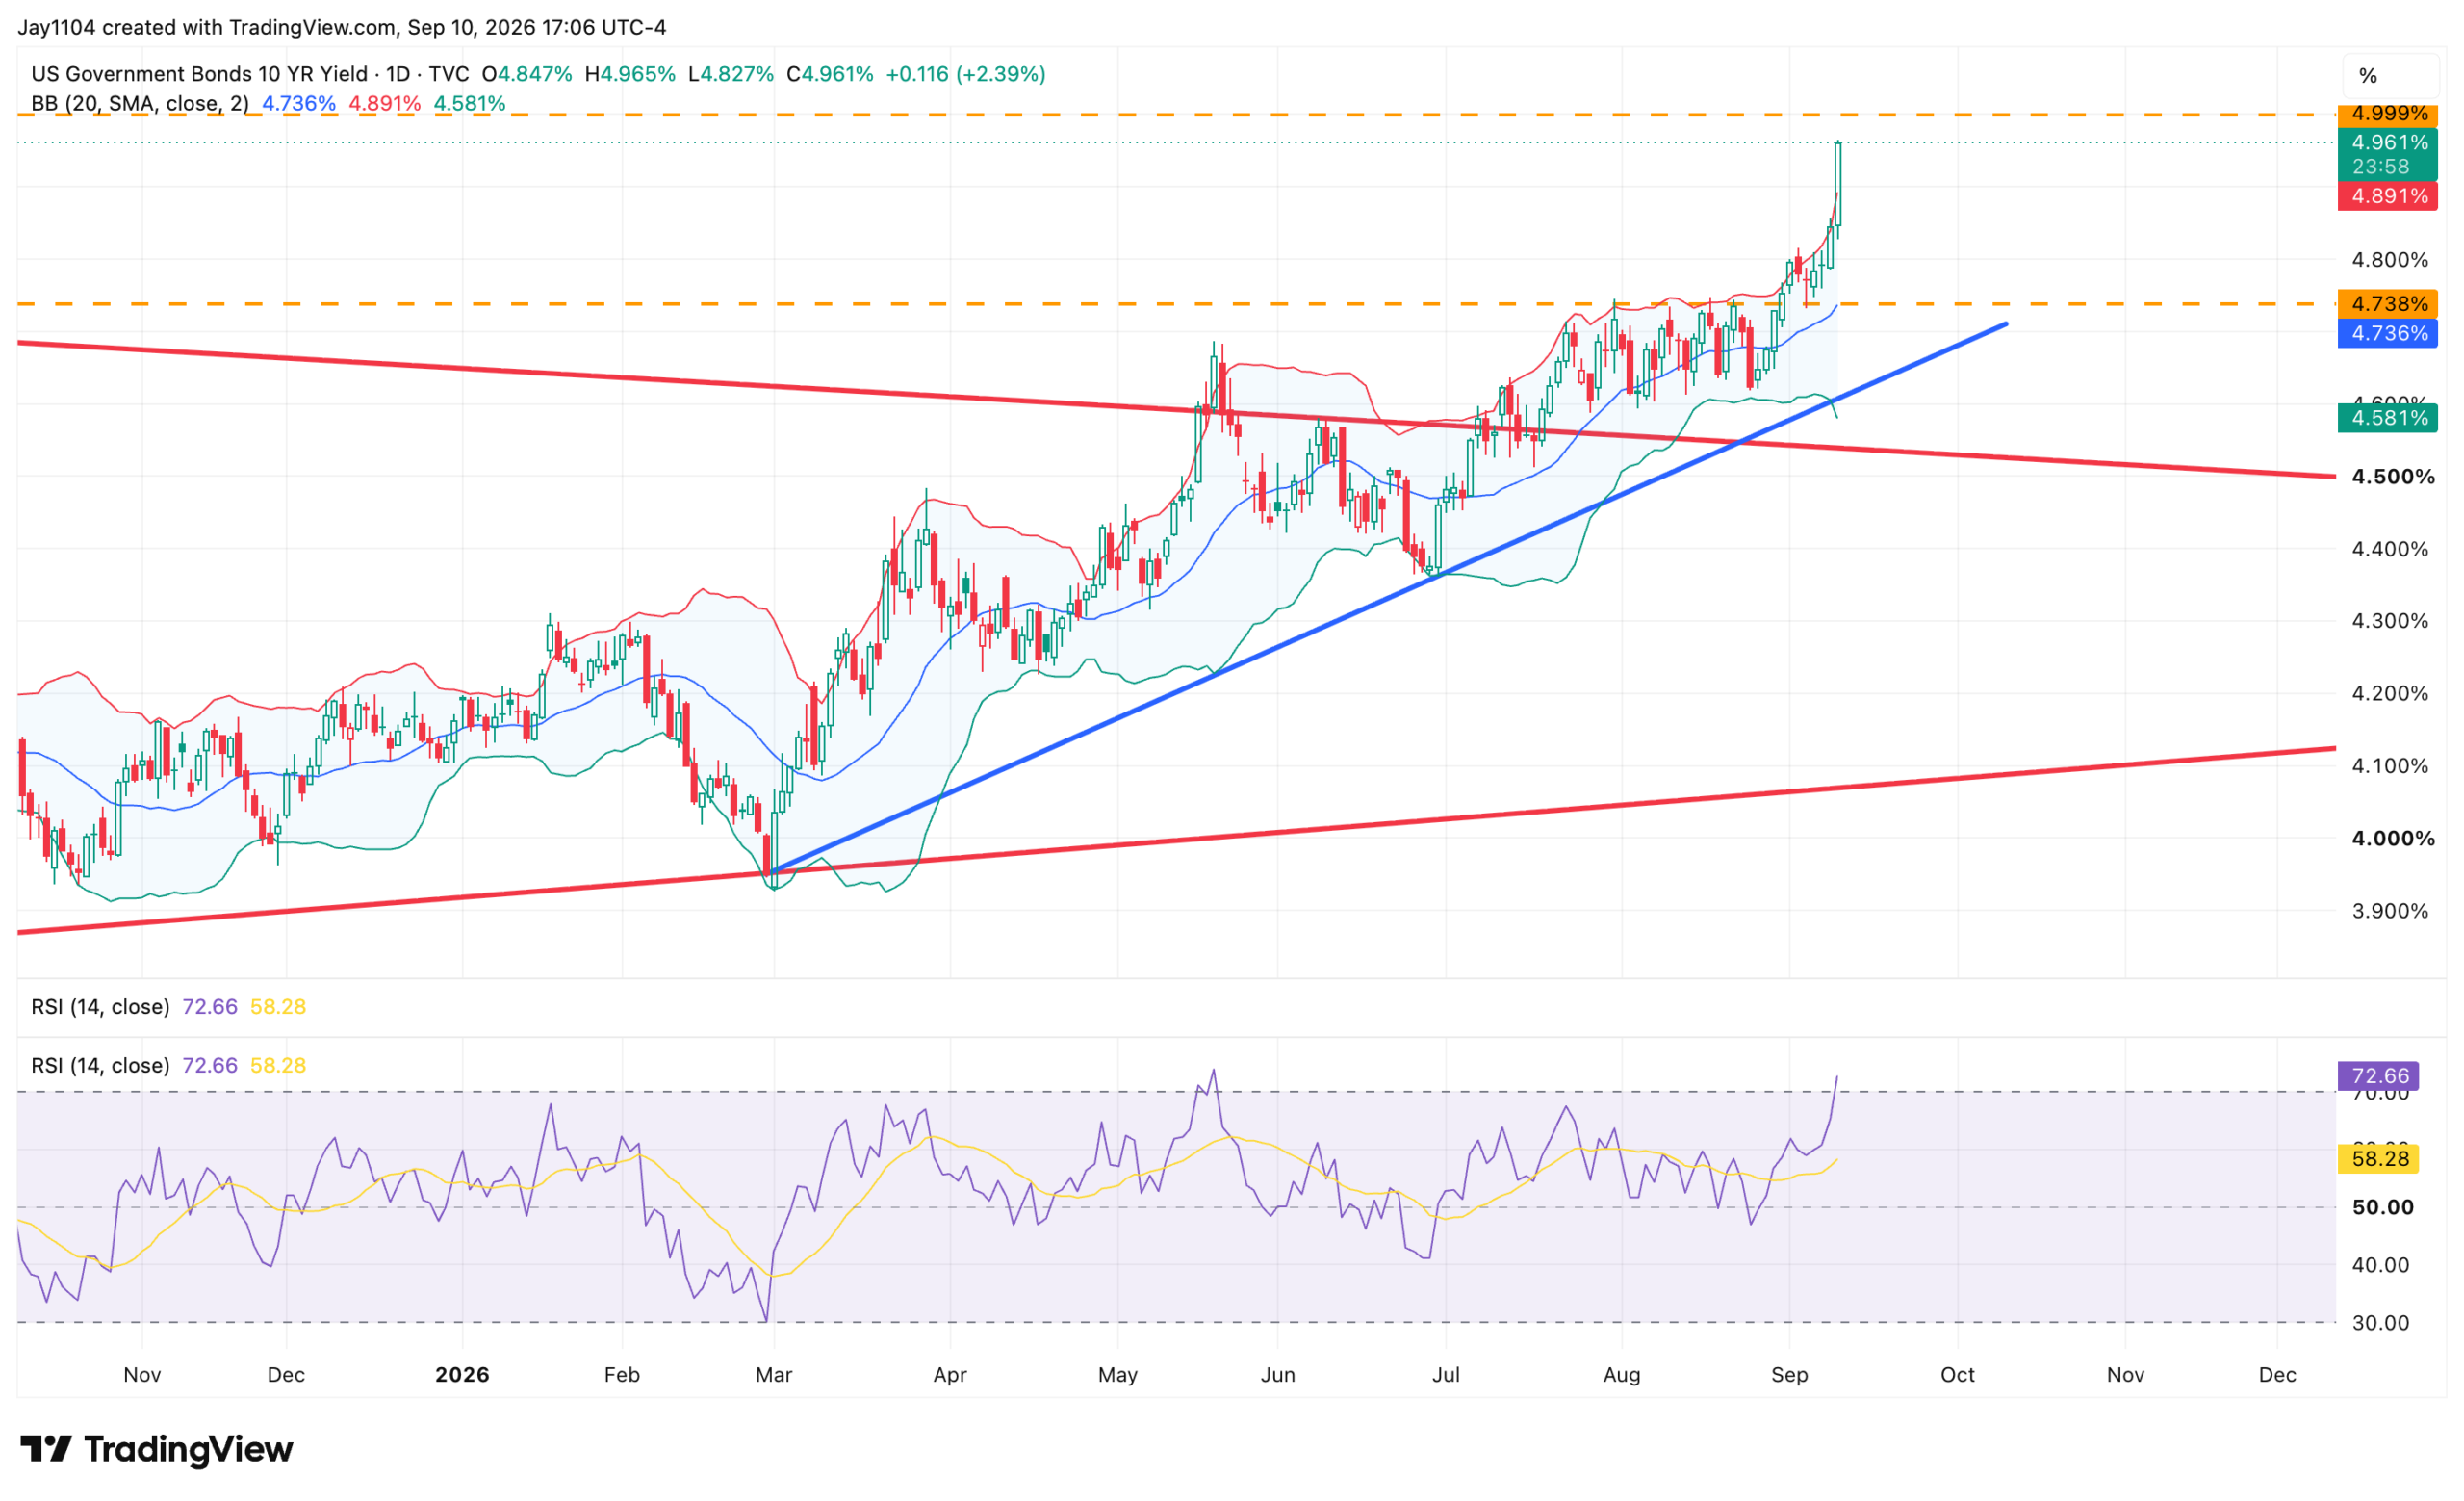Screen dimensions: 2464x1501
Task: Open the BB (20, SMA, close, 2) indicator legend
Action: pyautogui.click(x=140, y=103)
